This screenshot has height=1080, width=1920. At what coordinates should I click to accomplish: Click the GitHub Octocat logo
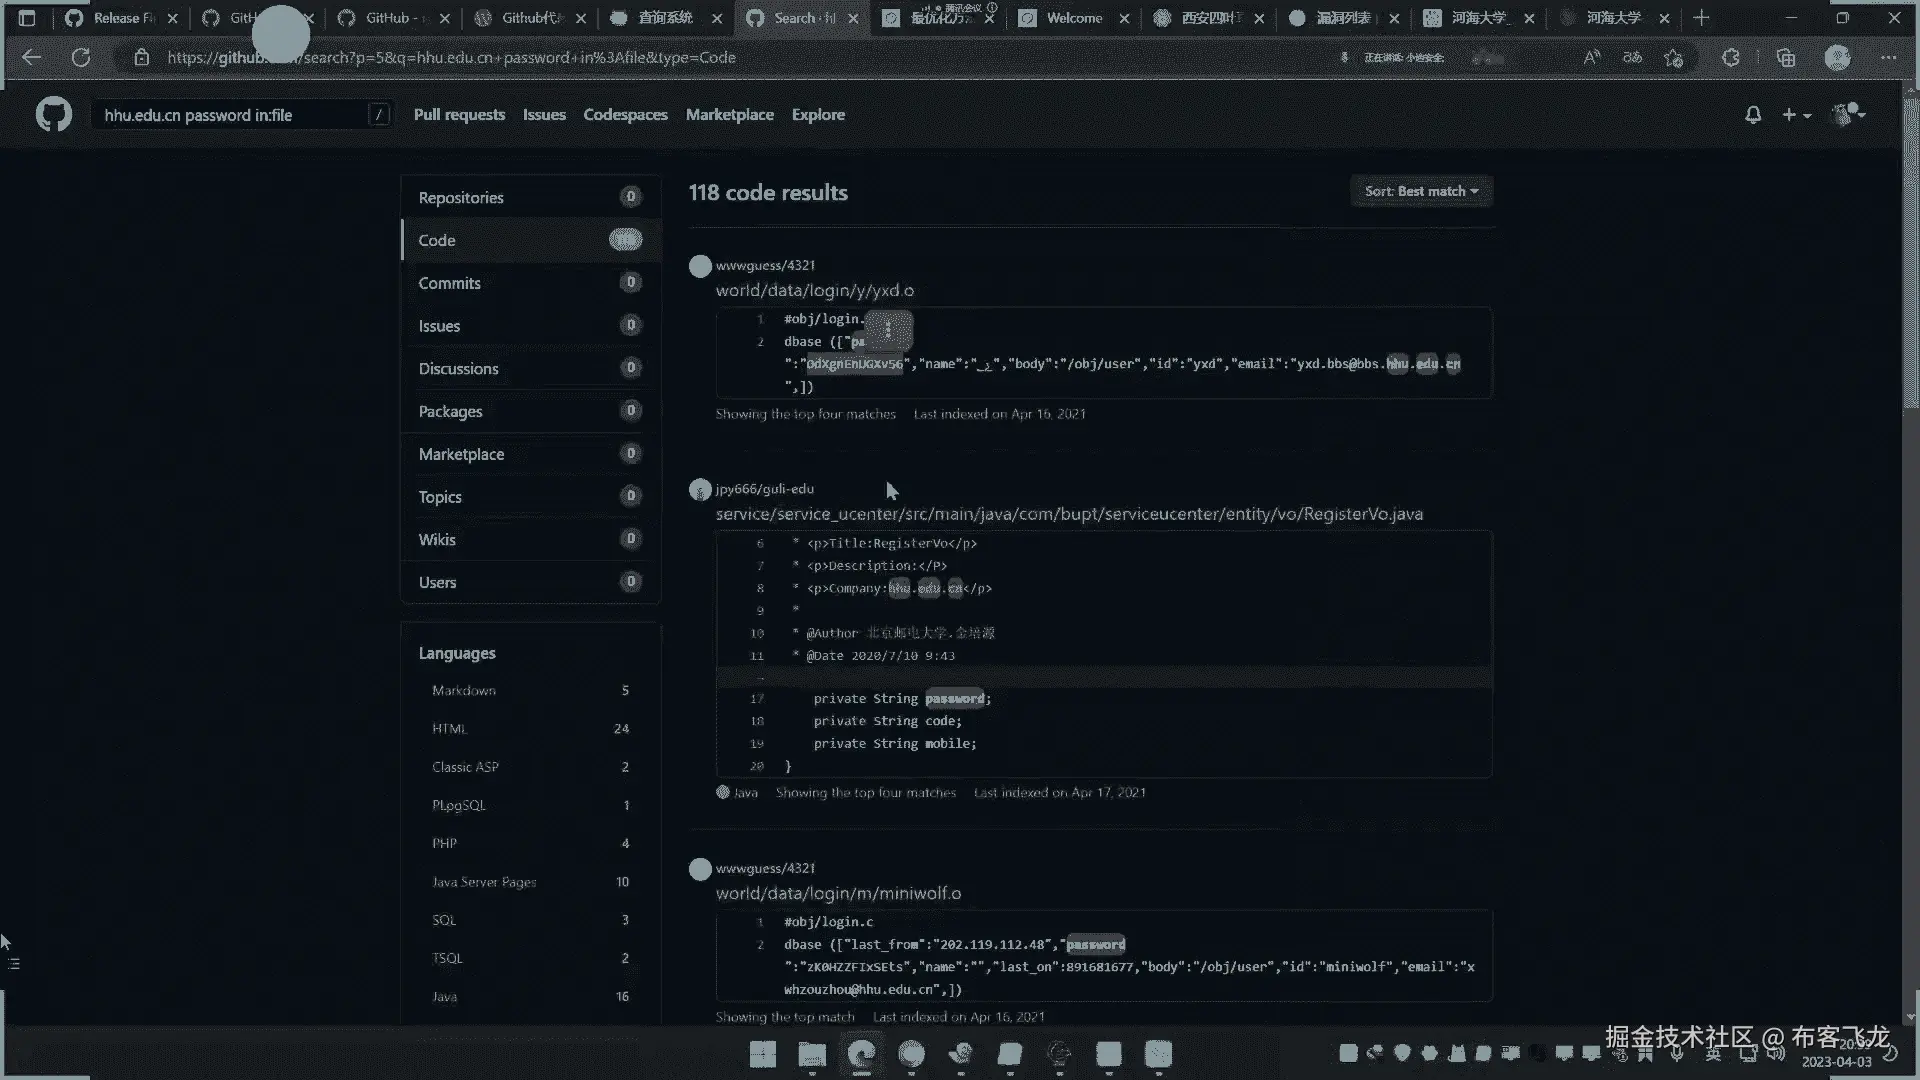[54, 115]
